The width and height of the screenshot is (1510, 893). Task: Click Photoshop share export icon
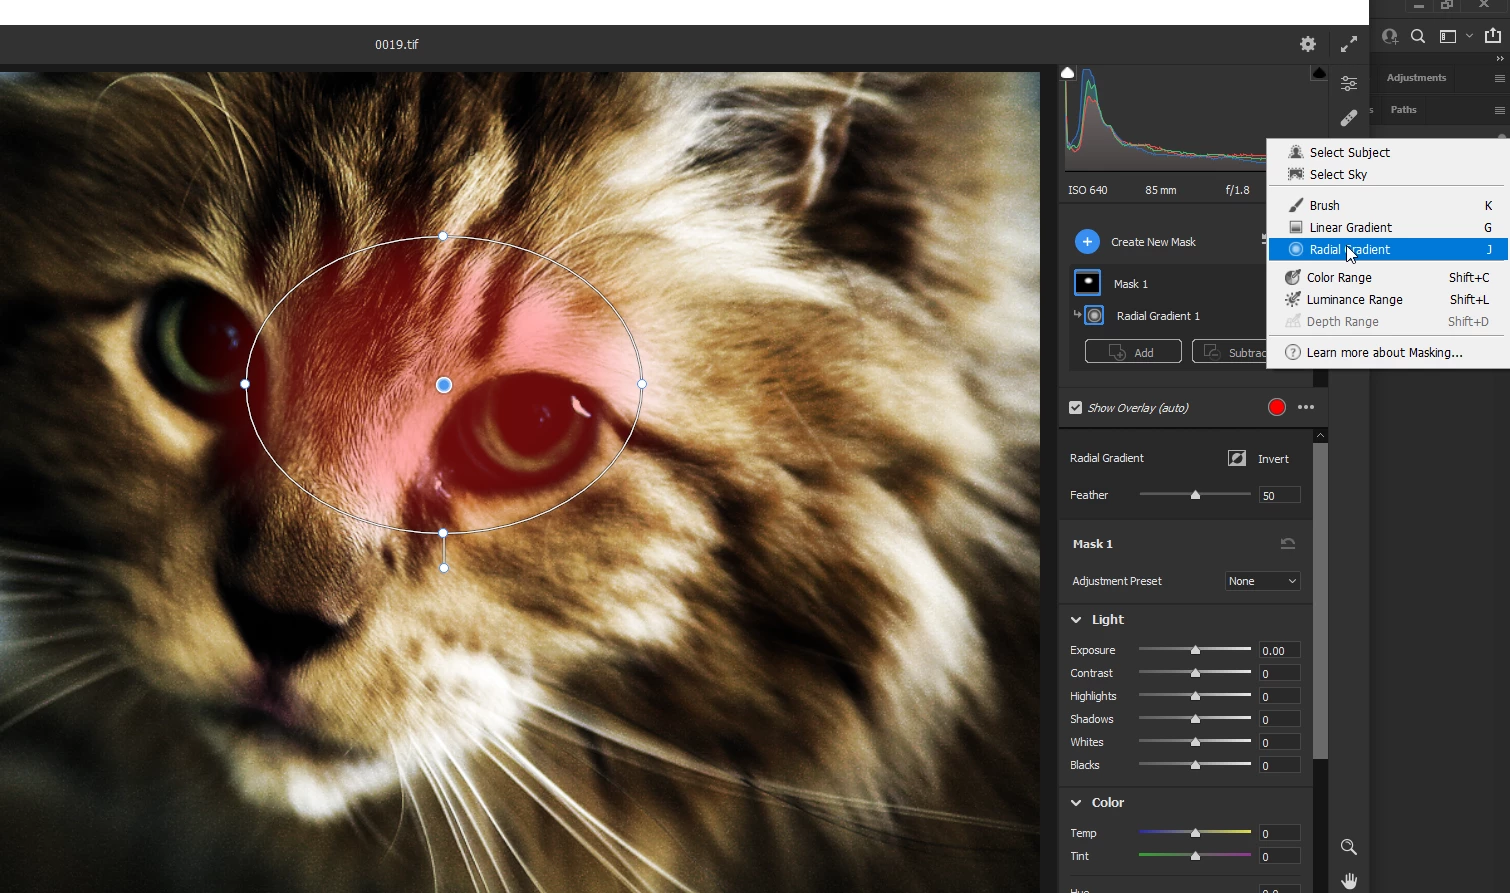(1493, 35)
